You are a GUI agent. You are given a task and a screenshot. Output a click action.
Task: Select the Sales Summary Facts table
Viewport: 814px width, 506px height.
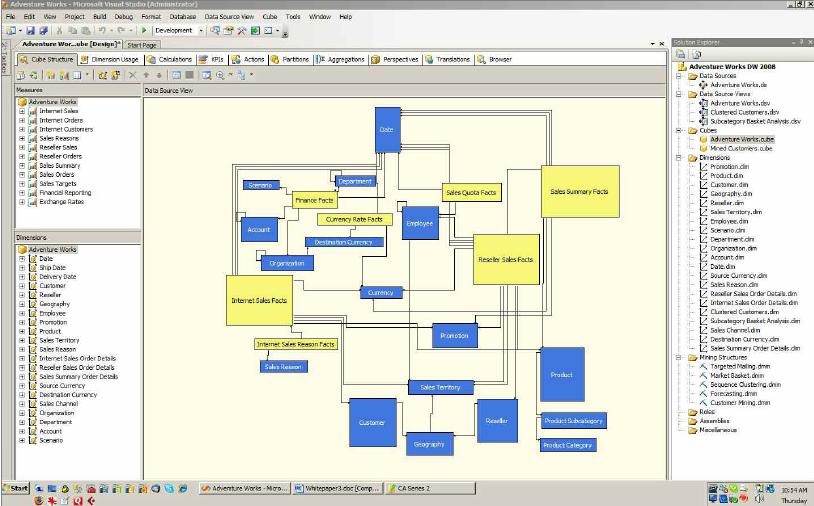pos(580,192)
